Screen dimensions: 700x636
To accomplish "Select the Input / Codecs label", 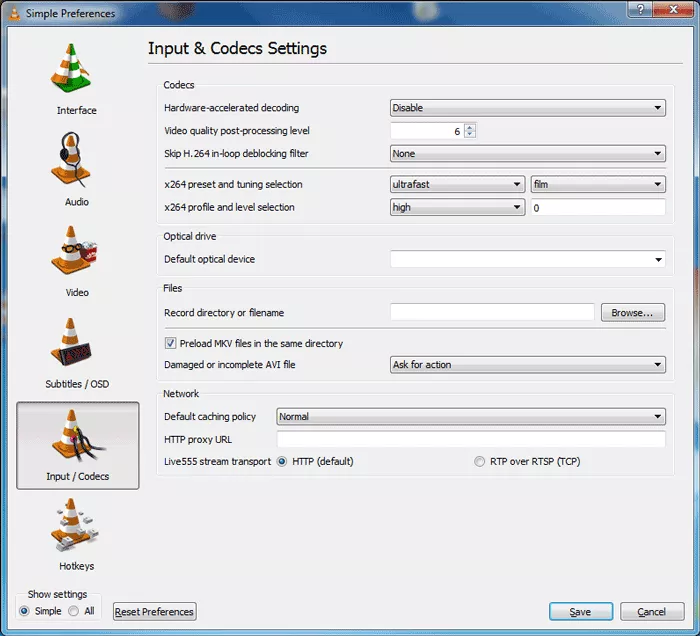I will [x=78, y=477].
